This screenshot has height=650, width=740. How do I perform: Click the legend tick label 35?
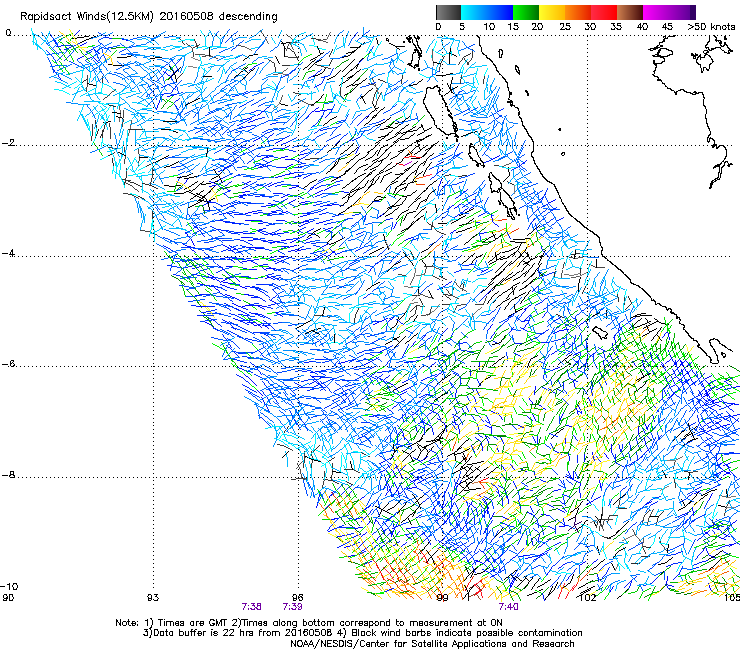[616, 27]
